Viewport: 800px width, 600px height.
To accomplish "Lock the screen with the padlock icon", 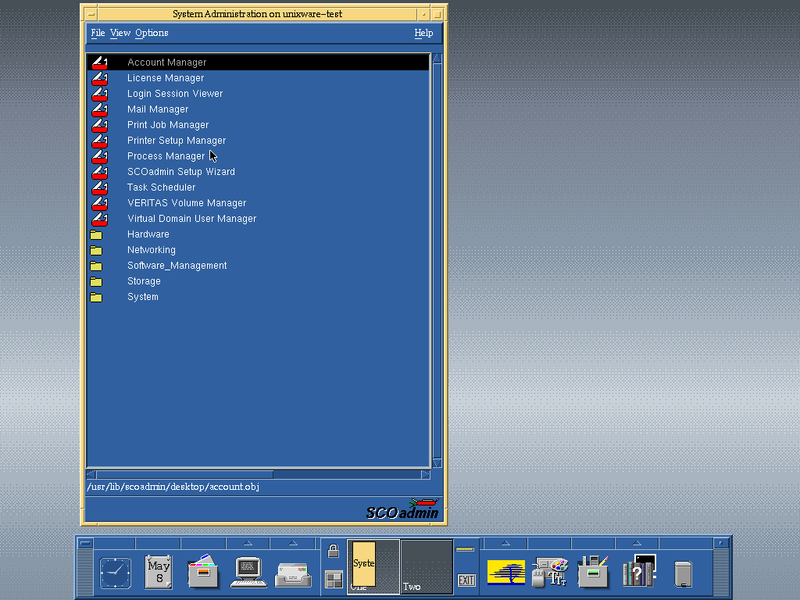I will tap(333, 551).
